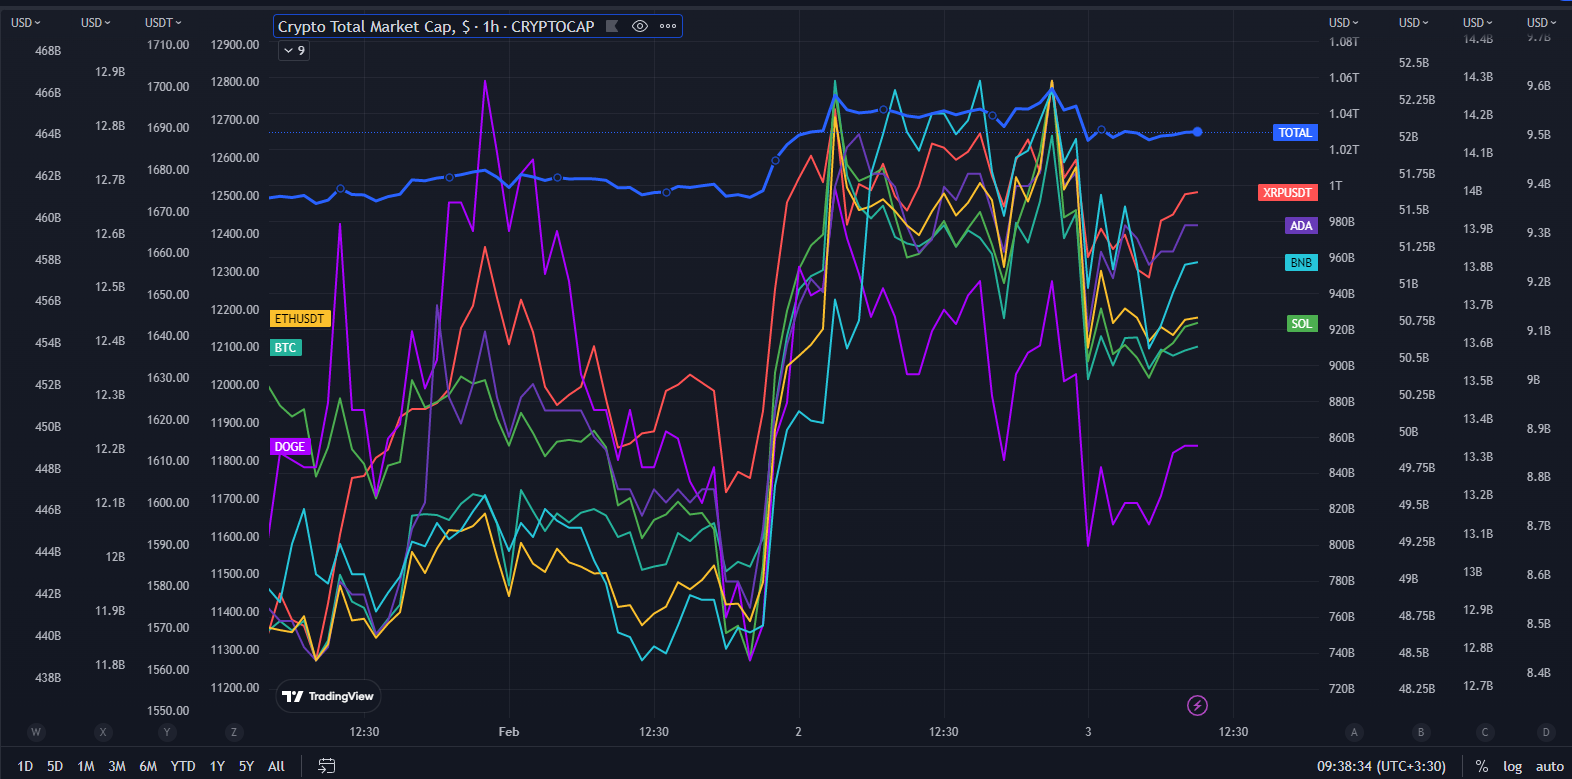Open USD currency dropdown above the 12.9B scale
Image resolution: width=1572 pixels, height=779 pixels.
[96, 22]
